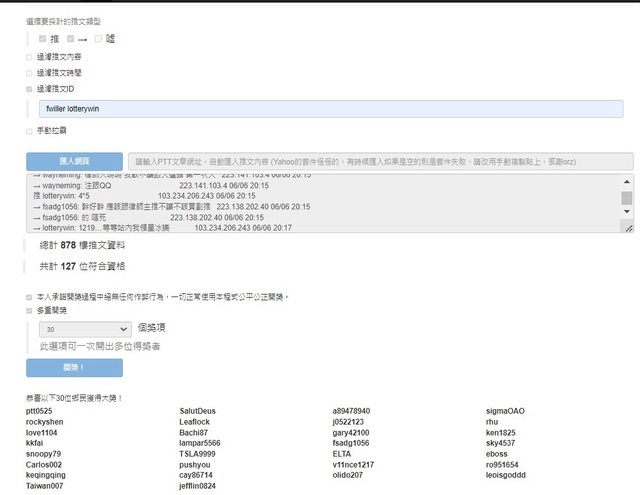This screenshot has height=495, width=640.
Task: Click the comments text area scrollbar thumb
Action: point(627,198)
